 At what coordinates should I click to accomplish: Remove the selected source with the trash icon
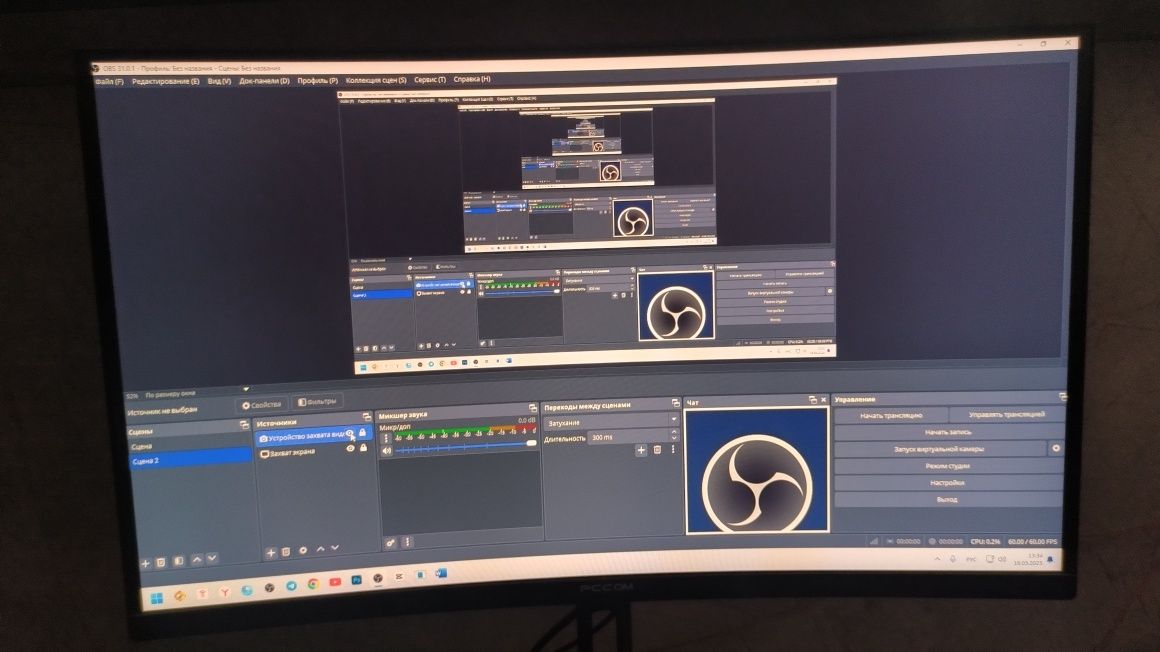[286, 552]
